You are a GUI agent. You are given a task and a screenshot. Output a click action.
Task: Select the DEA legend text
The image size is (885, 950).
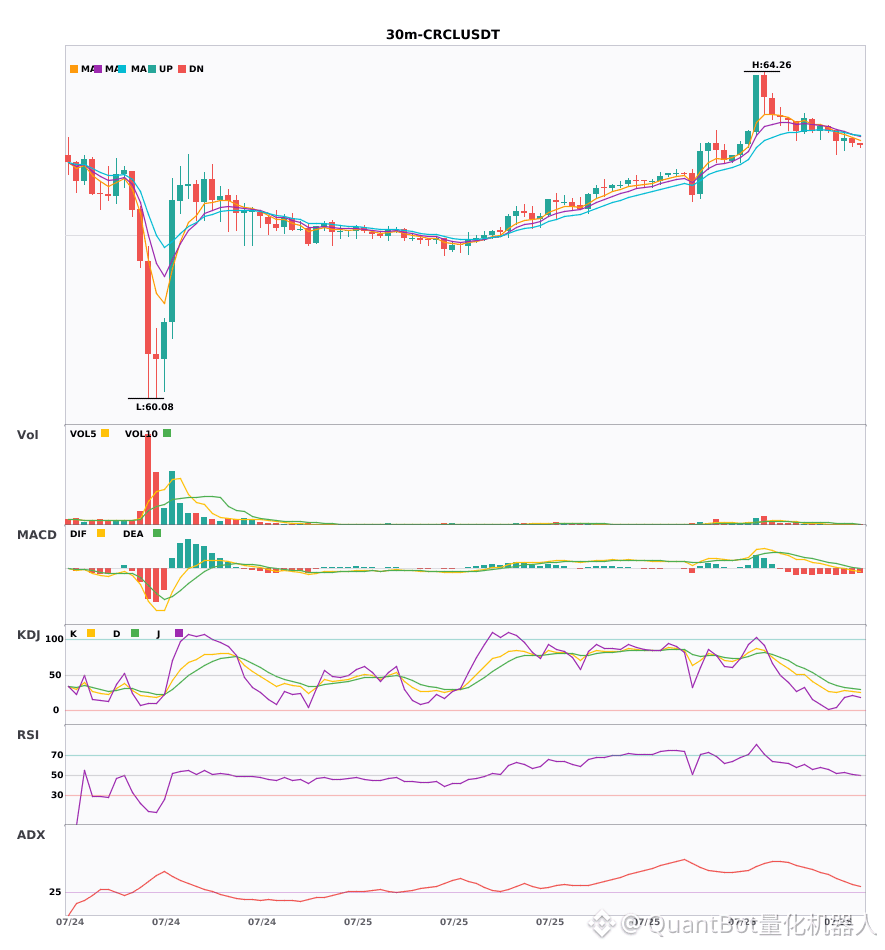[x=133, y=534]
